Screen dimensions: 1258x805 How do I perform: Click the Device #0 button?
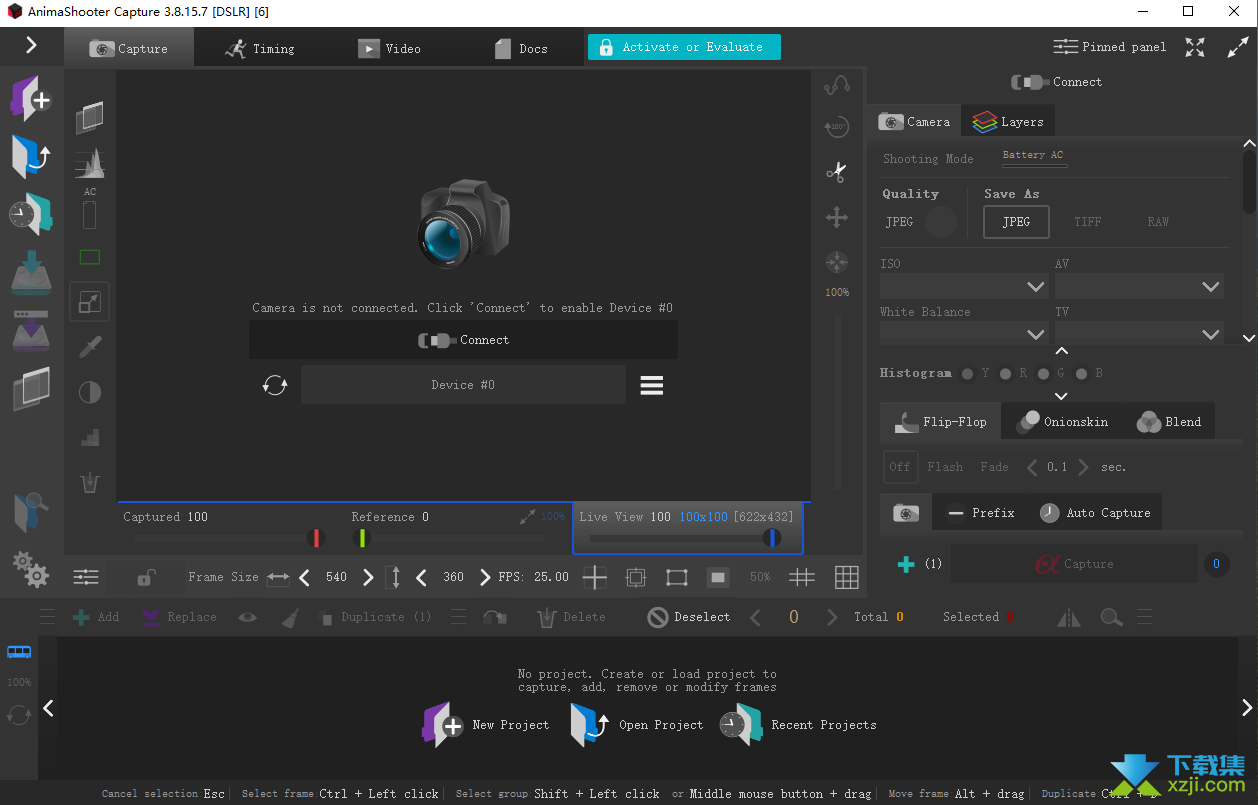click(x=463, y=385)
